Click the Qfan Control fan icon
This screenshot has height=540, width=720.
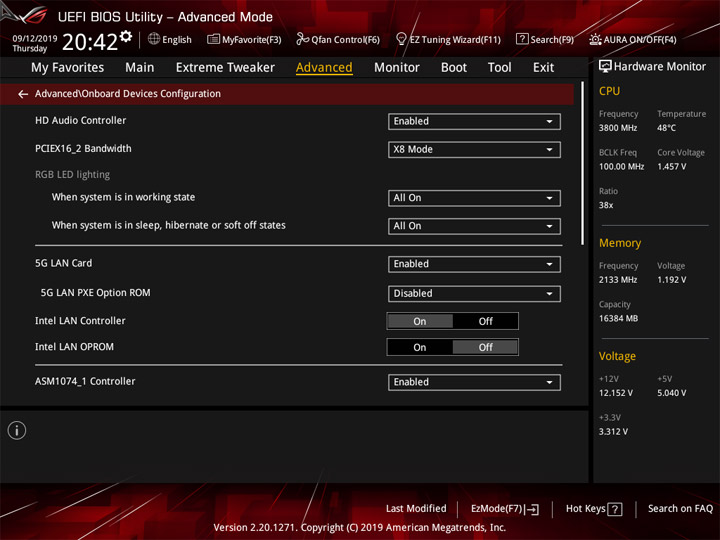[x=302, y=39]
